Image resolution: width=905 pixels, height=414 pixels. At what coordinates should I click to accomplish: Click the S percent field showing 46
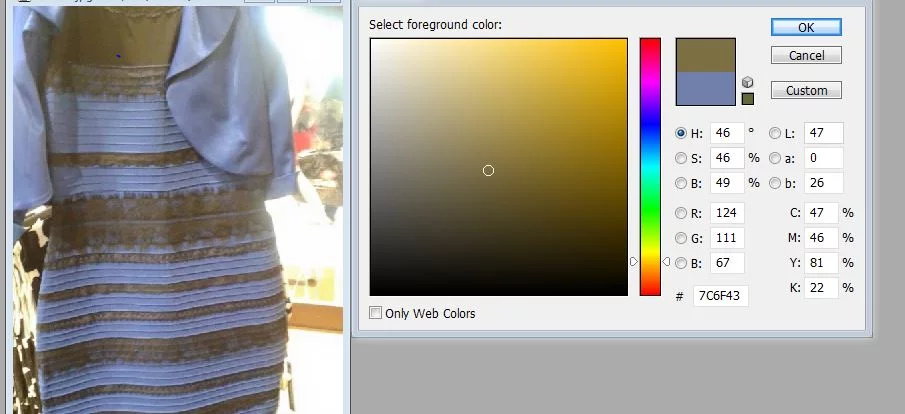727,158
